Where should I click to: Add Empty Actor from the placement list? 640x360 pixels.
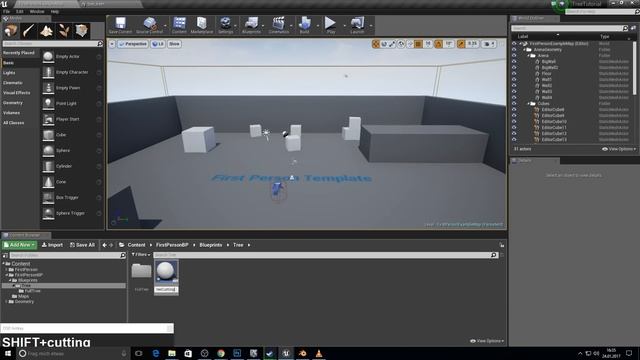[68, 57]
